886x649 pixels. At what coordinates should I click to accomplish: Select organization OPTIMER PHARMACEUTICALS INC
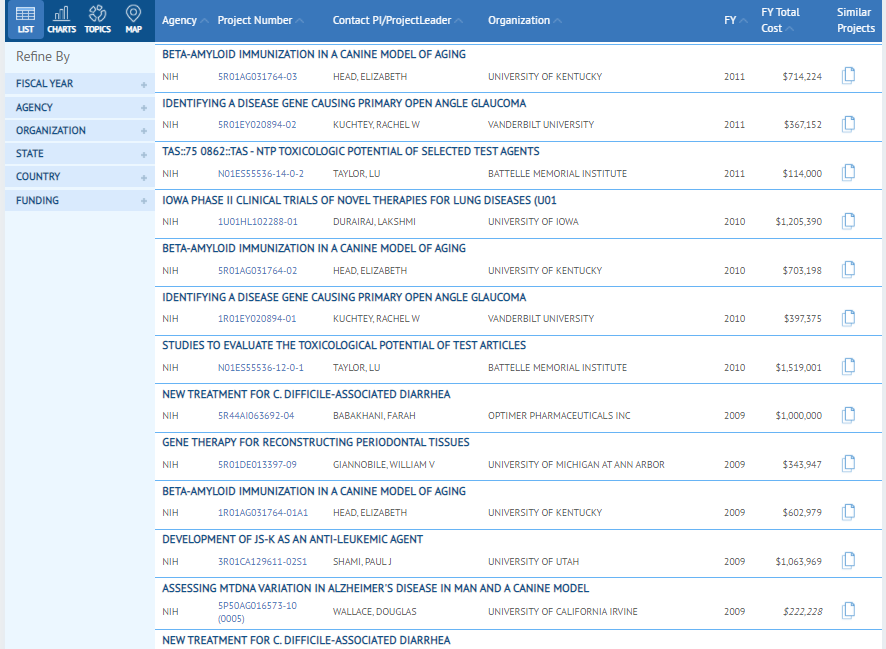[x=559, y=416]
